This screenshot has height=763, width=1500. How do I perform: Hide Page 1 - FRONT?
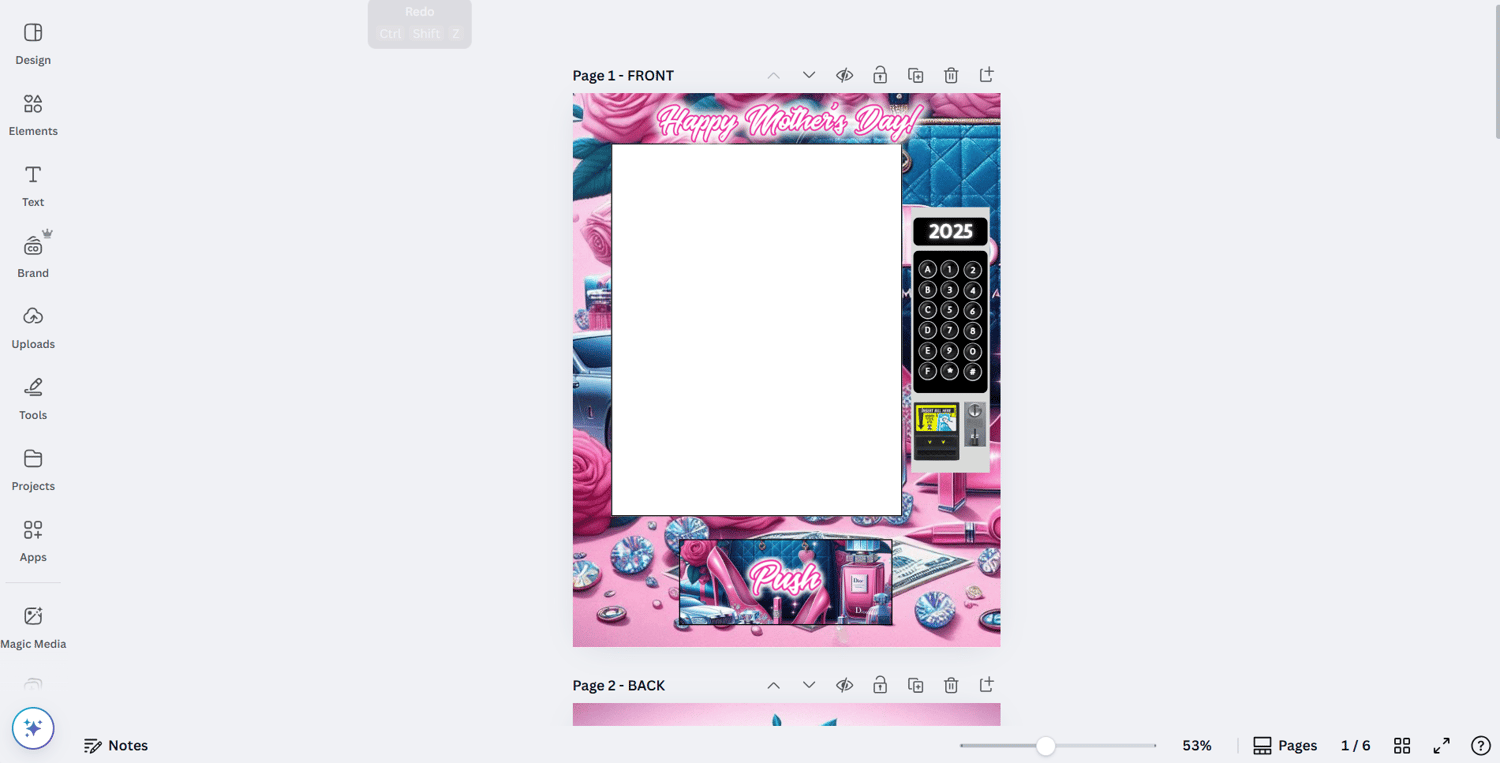(844, 75)
